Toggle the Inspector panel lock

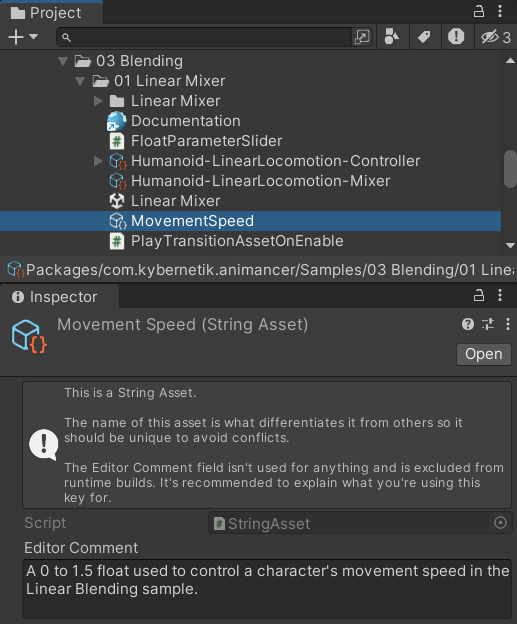(x=479, y=295)
